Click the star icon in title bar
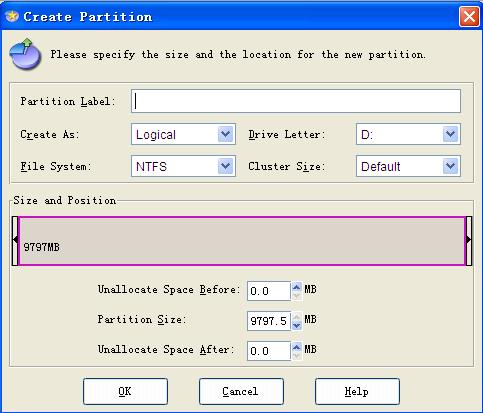 point(12,16)
